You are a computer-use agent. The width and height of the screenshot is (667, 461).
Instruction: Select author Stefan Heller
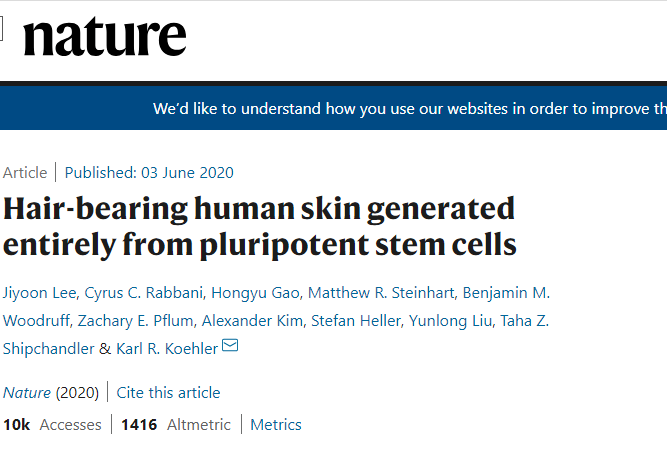356,321
